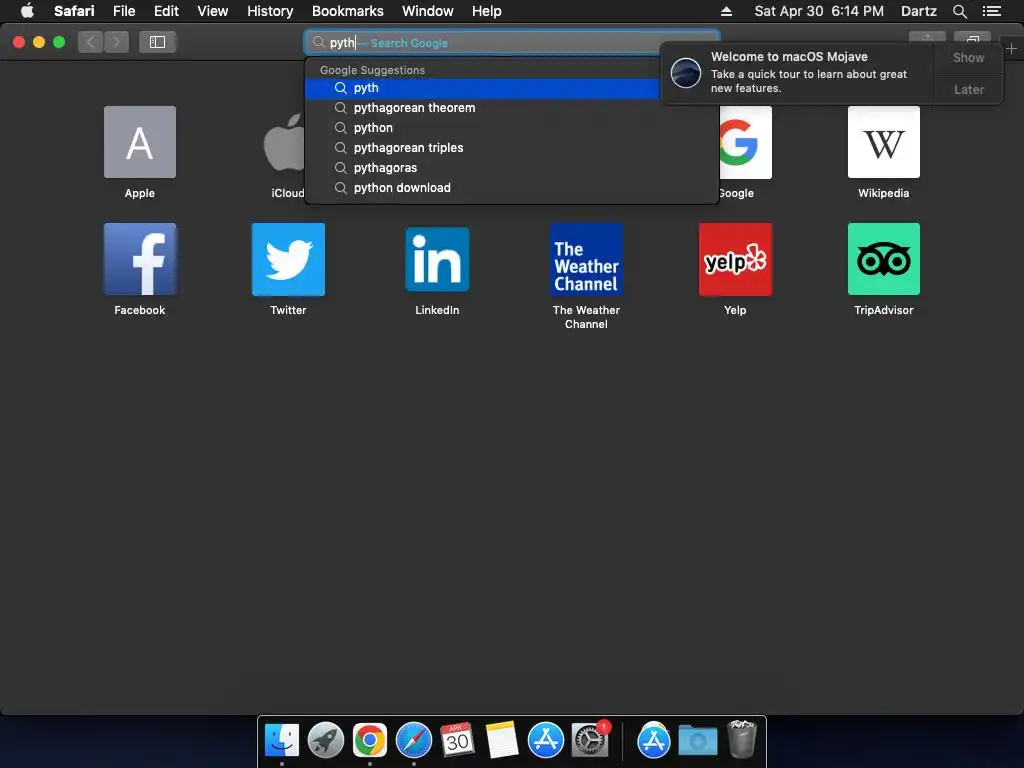This screenshot has height=768, width=1024.
Task: Open the Trash in the Dock
Action: [x=742, y=739]
